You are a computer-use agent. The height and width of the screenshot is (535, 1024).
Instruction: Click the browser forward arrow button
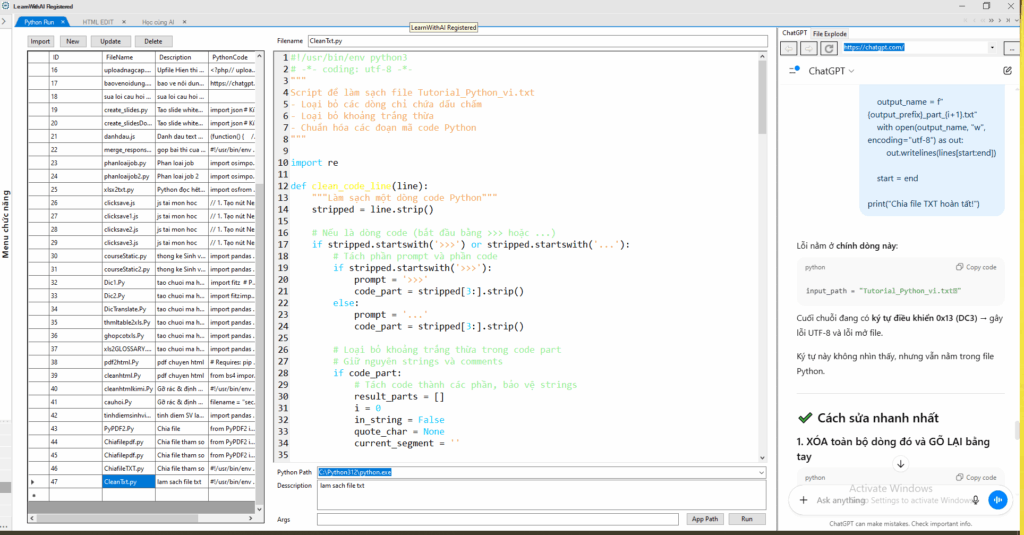pos(809,47)
